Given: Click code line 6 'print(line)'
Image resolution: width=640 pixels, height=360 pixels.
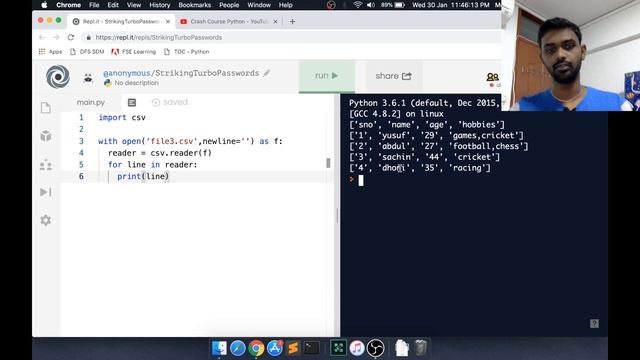Looking at the screenshot, I should [143, 176].
